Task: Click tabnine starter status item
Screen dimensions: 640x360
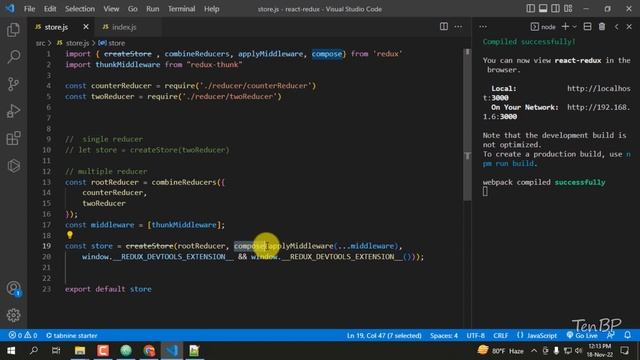Action: (72, 335)
